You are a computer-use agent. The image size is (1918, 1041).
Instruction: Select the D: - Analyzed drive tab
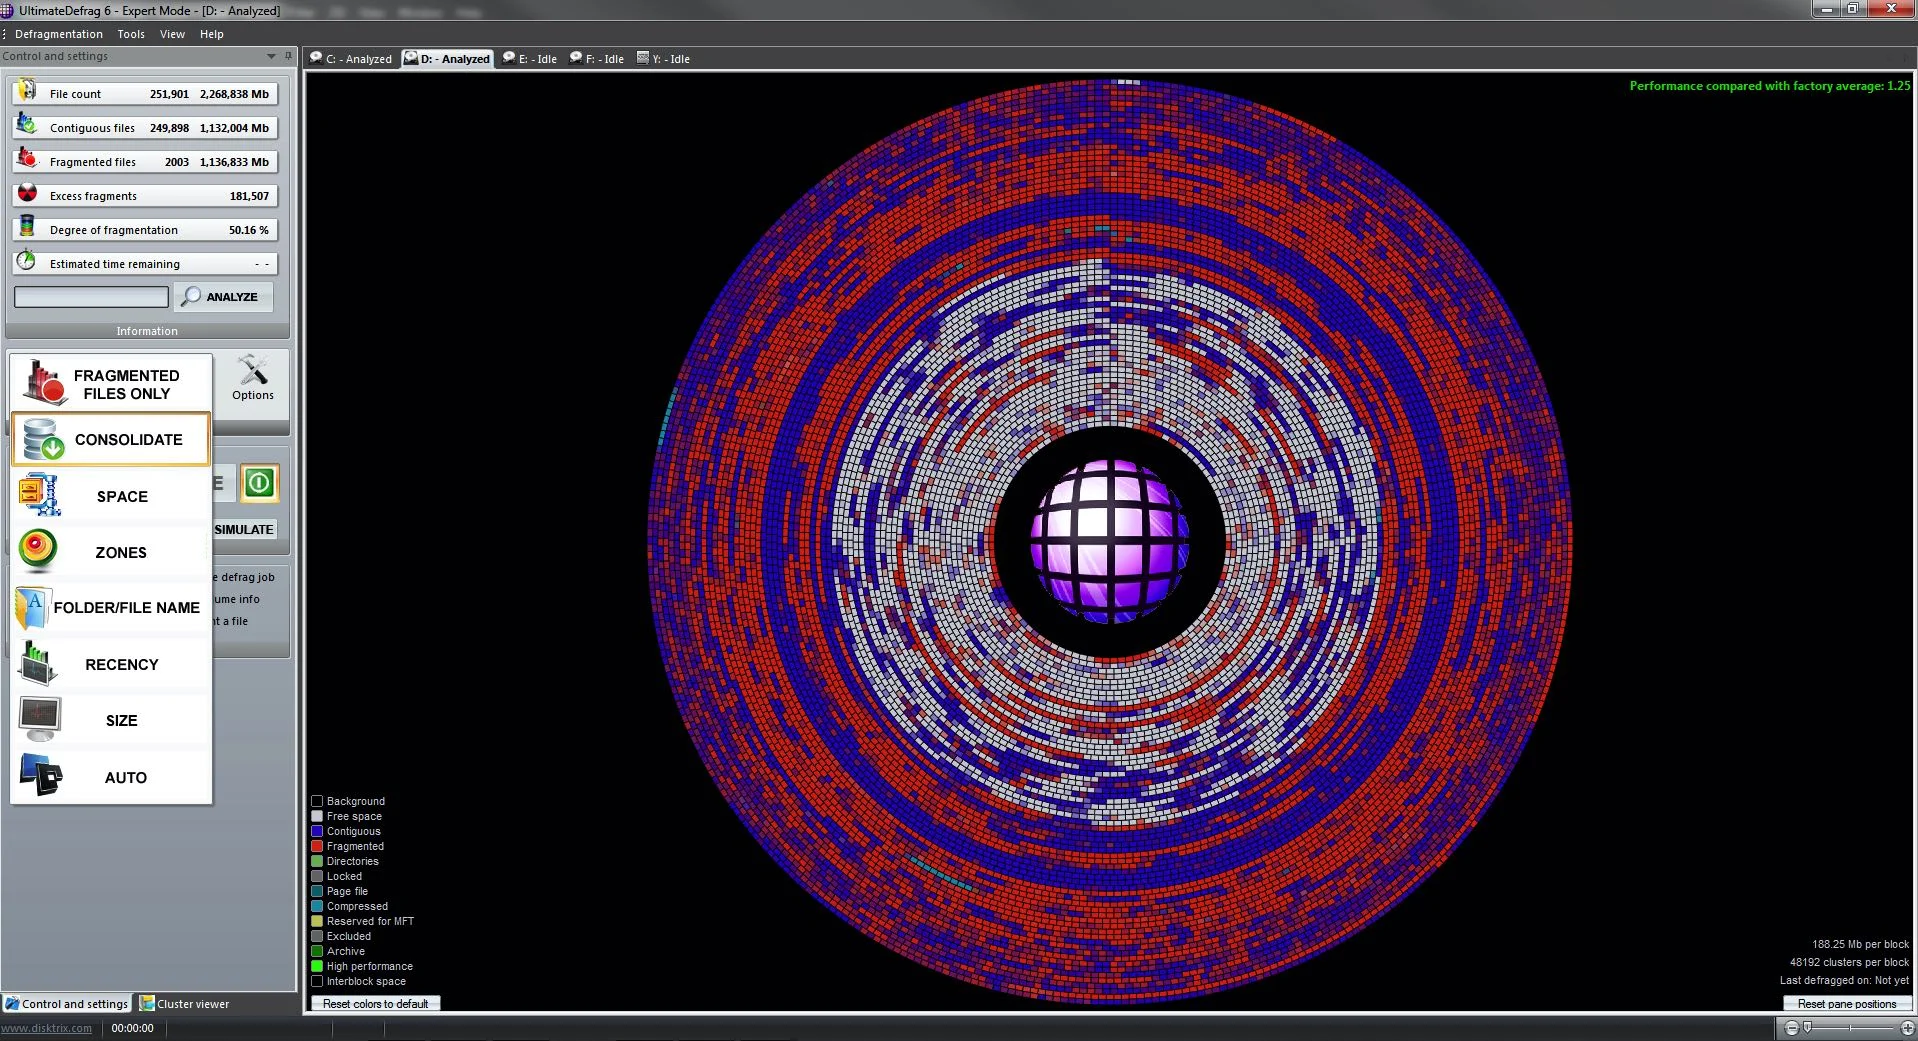447,59
